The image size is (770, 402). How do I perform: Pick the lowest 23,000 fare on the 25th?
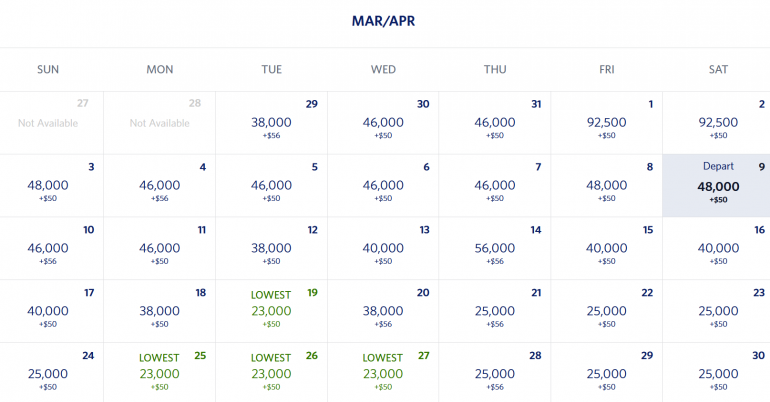(160, 373)
